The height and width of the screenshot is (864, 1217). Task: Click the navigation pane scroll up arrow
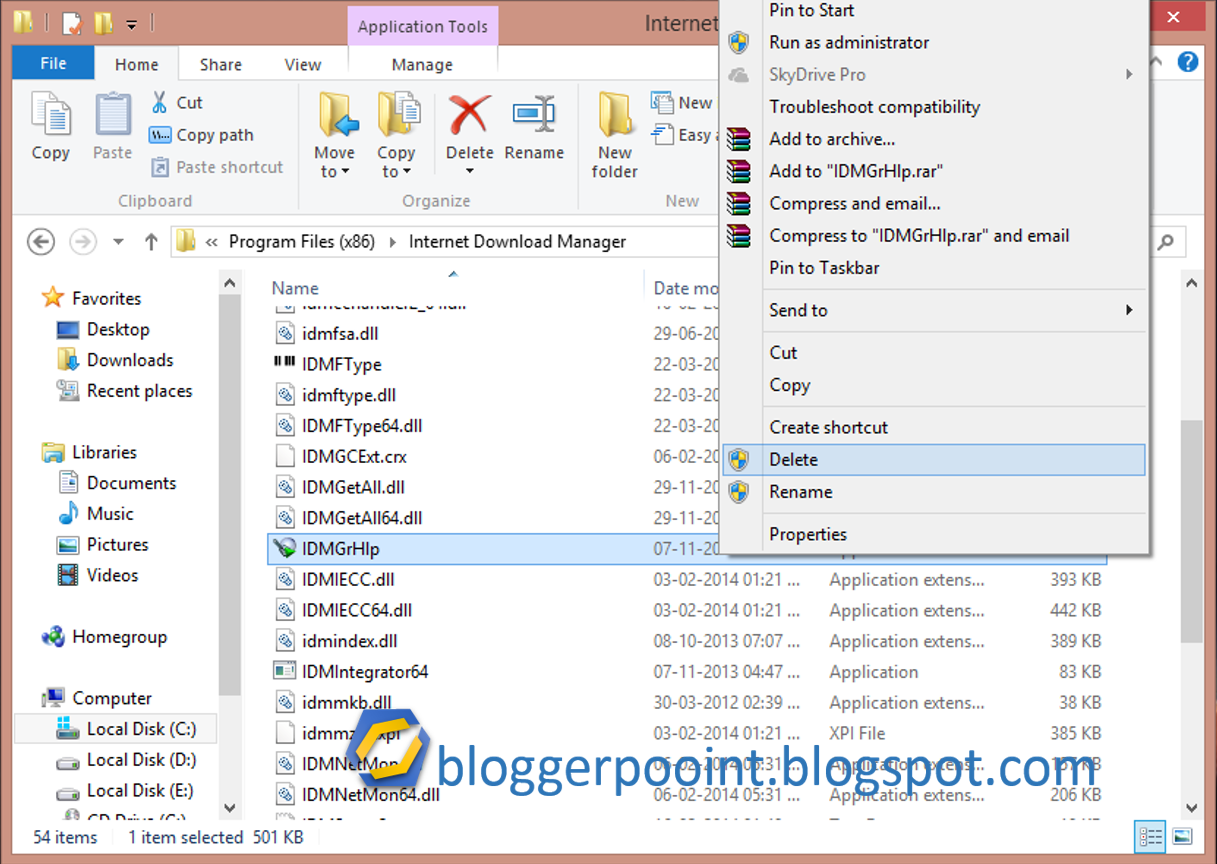click(230, 284)
